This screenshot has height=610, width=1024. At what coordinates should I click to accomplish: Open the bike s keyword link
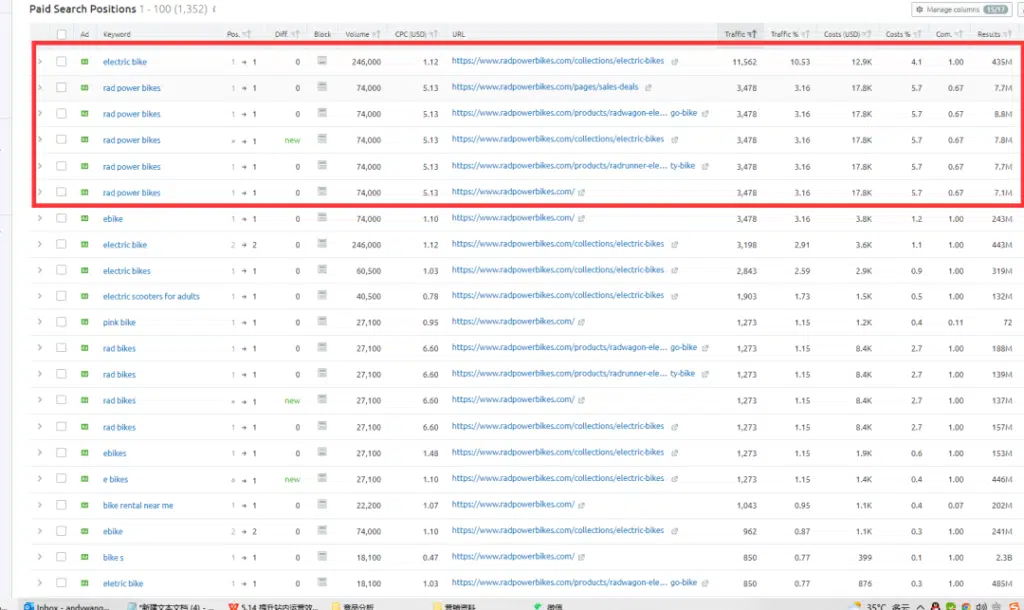113,558
